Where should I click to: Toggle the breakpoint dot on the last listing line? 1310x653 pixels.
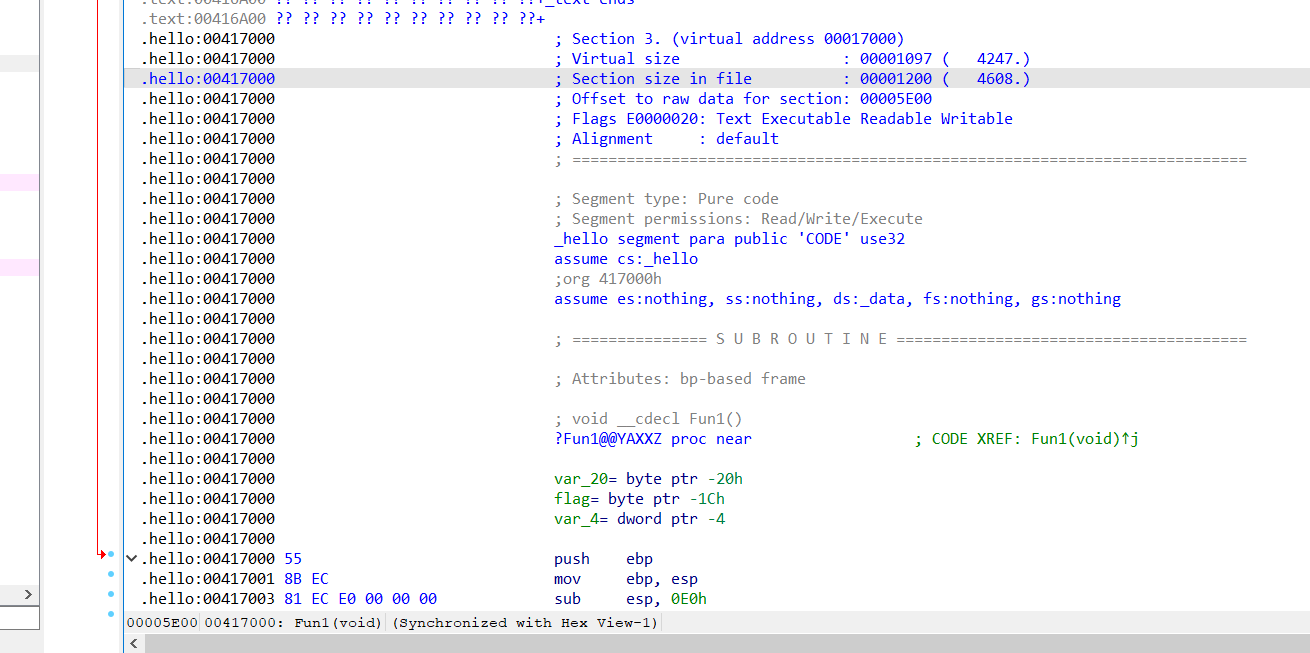click(x=110, y=613)
